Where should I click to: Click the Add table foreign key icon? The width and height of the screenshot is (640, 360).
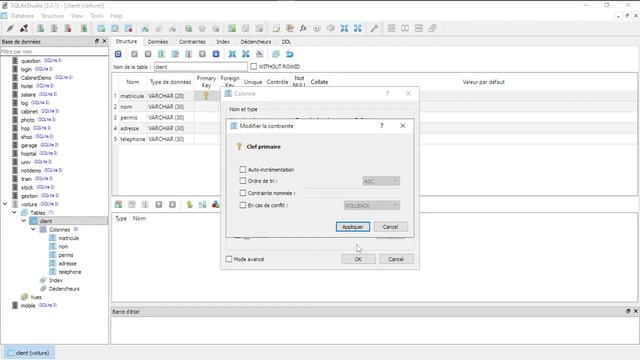(x=202, y=204)
